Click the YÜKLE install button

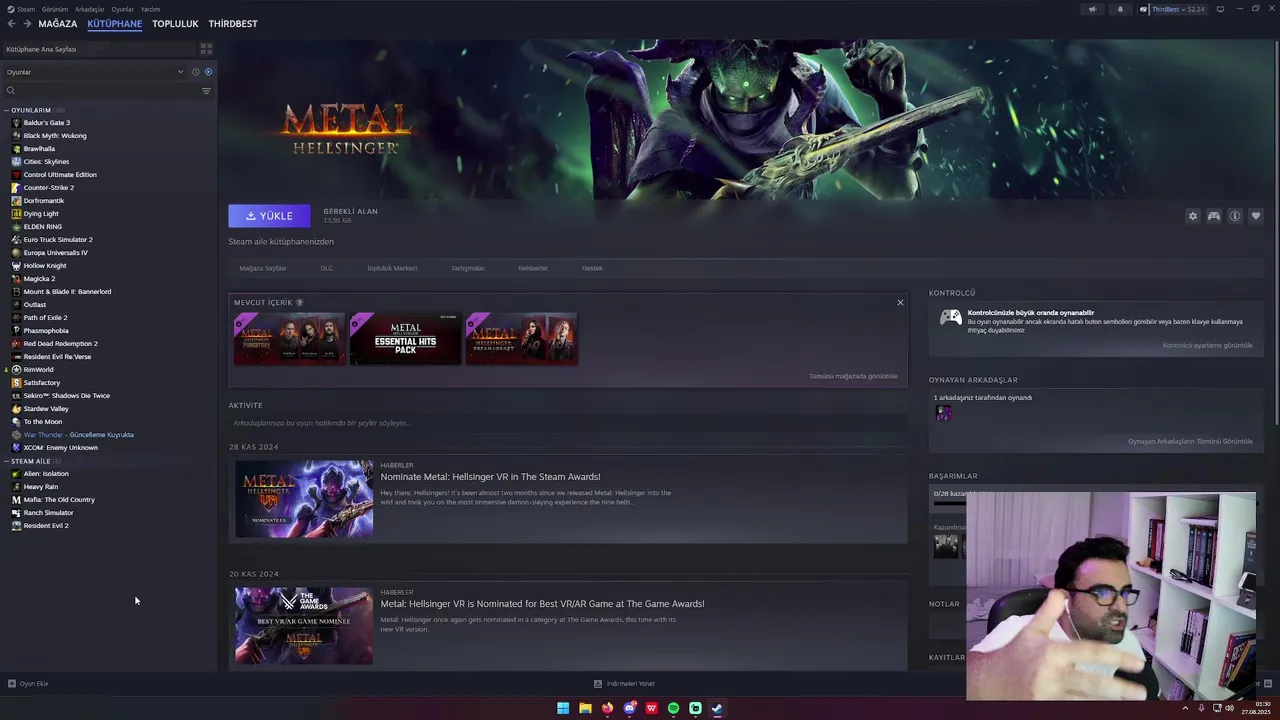(269, 215)
